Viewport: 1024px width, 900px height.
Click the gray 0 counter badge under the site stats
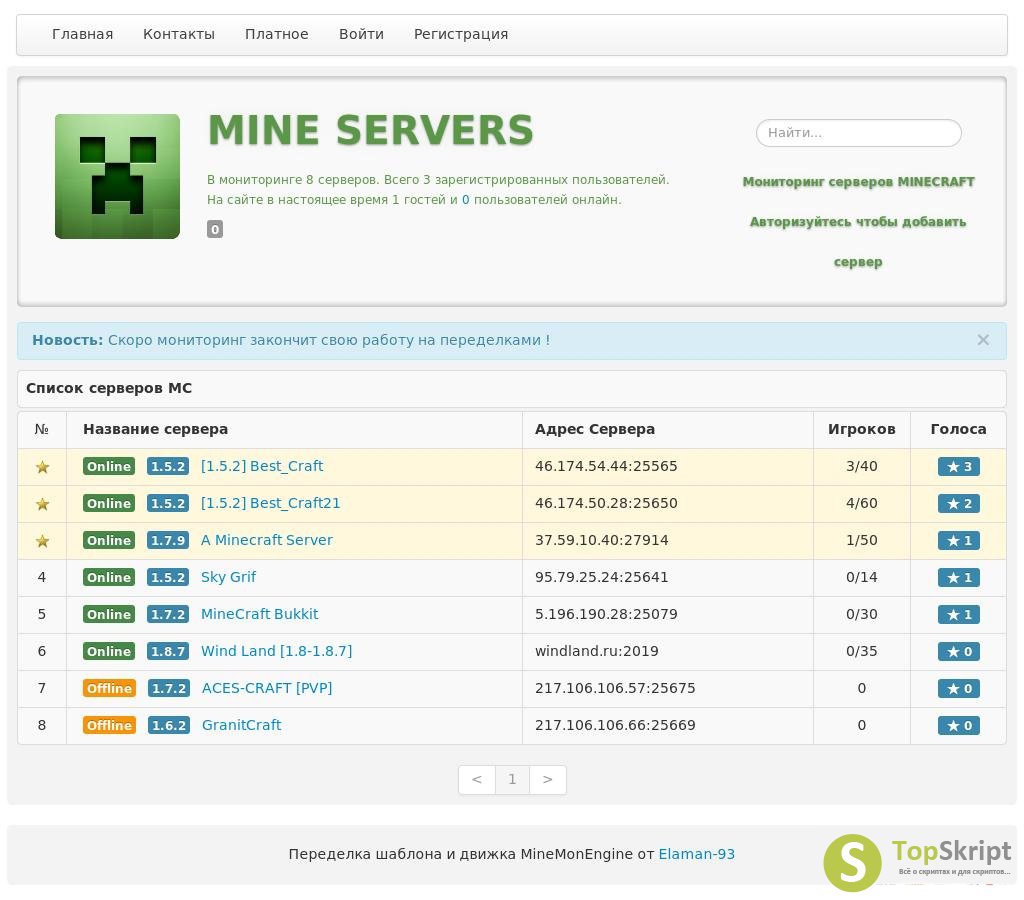coord(215,229)
